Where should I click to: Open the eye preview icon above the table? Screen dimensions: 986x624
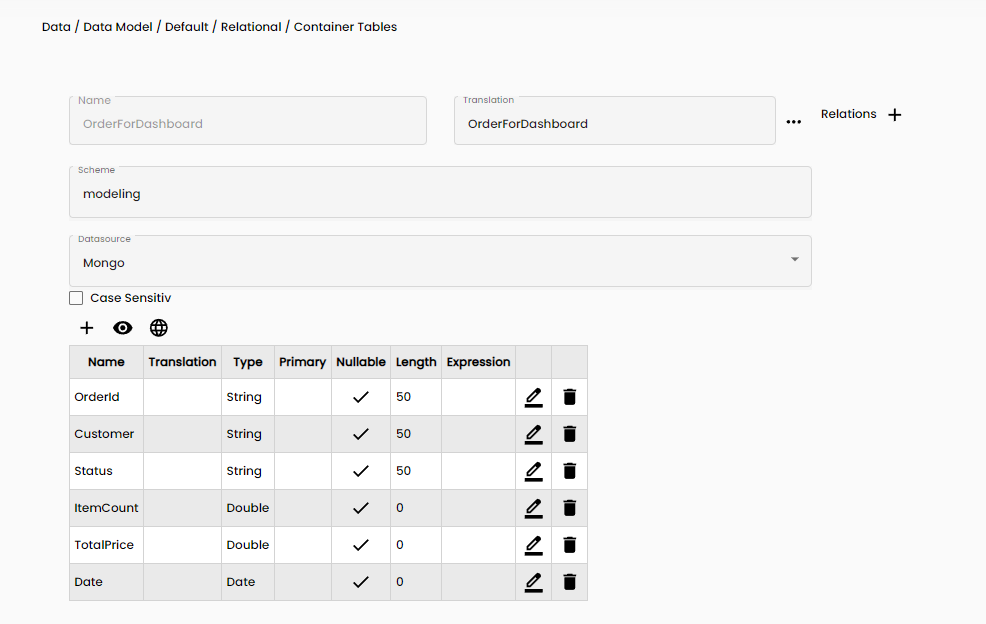click(x=122, y=327)
